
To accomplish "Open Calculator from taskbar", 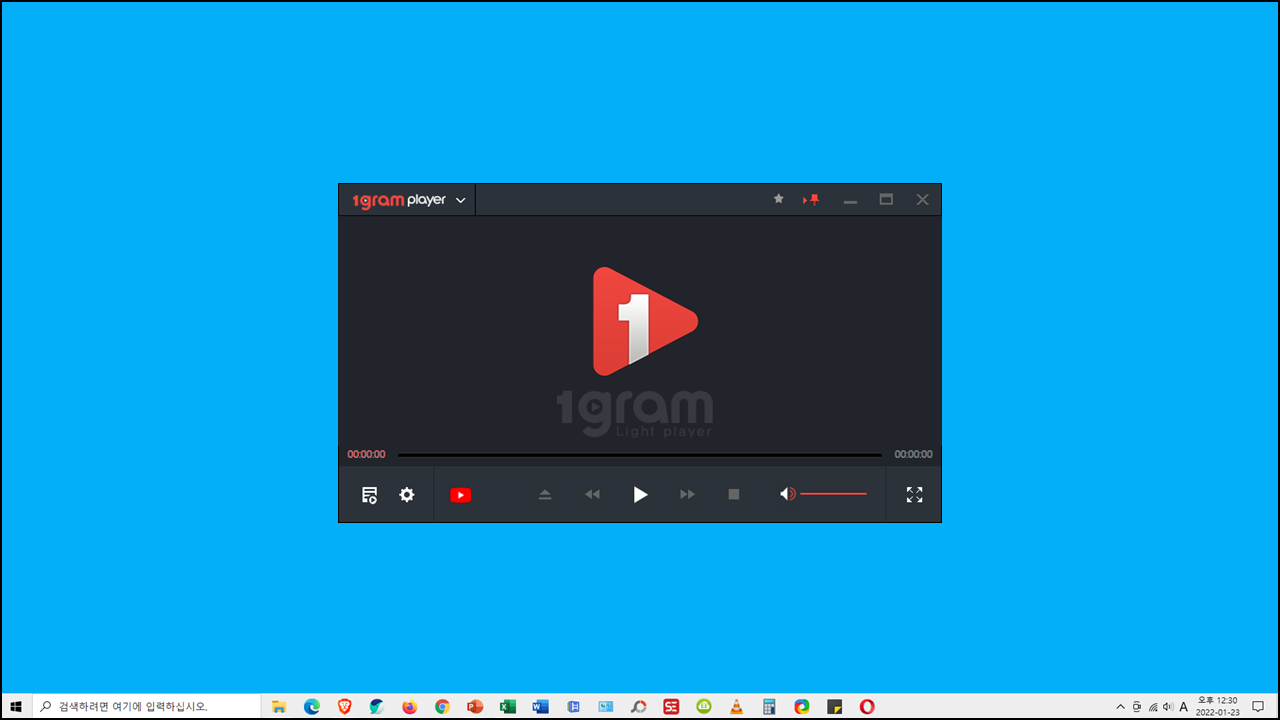I will 769,706.
